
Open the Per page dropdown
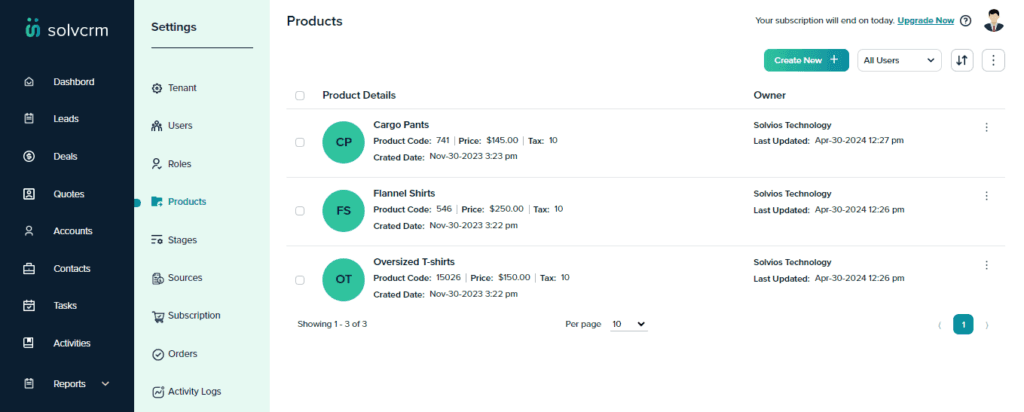[629, 324]
